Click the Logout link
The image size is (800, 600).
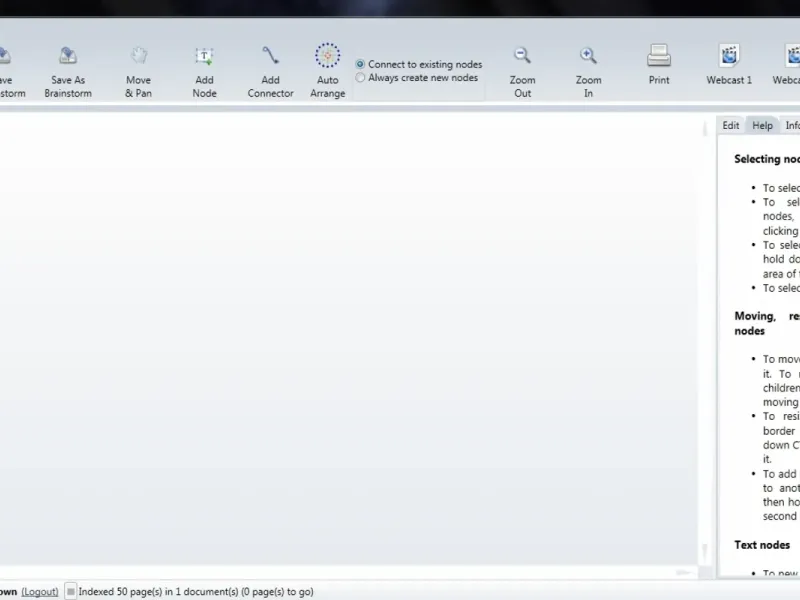point(40,592)
